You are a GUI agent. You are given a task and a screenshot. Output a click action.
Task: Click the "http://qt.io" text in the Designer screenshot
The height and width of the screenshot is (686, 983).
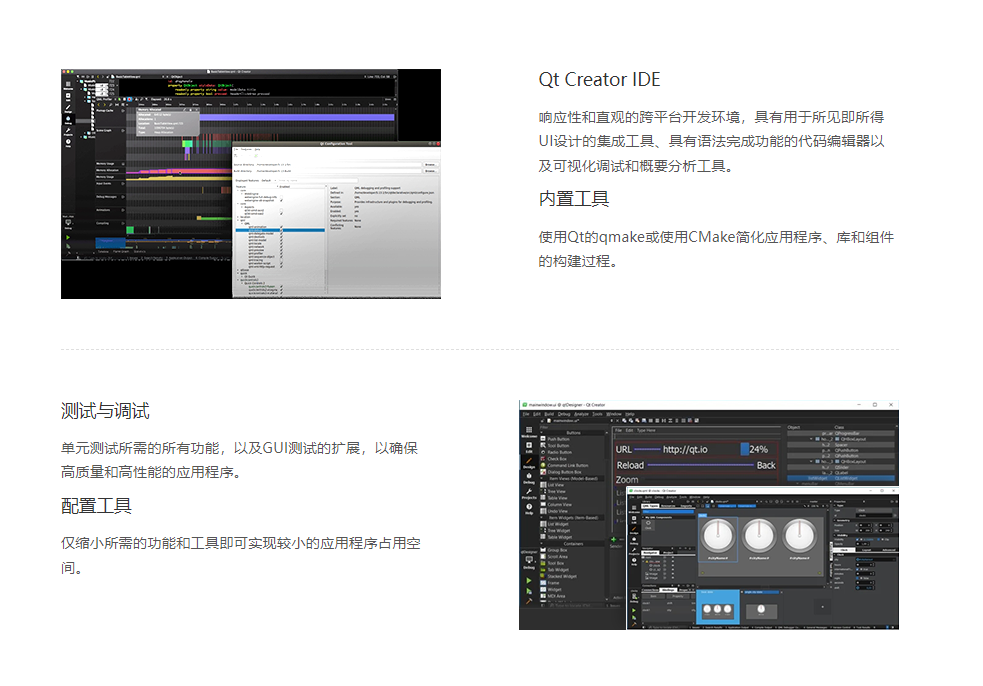pos(685,450)
